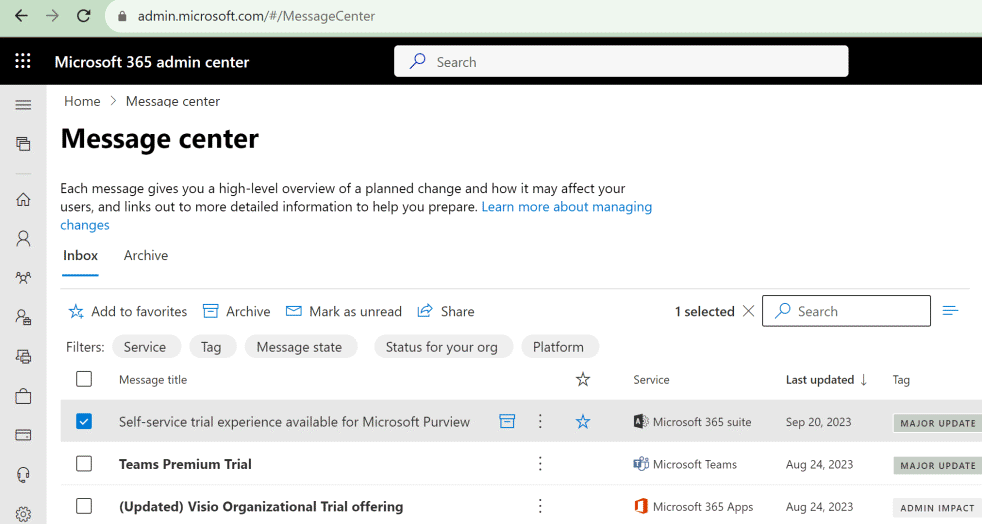
Task: Click the browser forward arrow
Action: point(52,16)
